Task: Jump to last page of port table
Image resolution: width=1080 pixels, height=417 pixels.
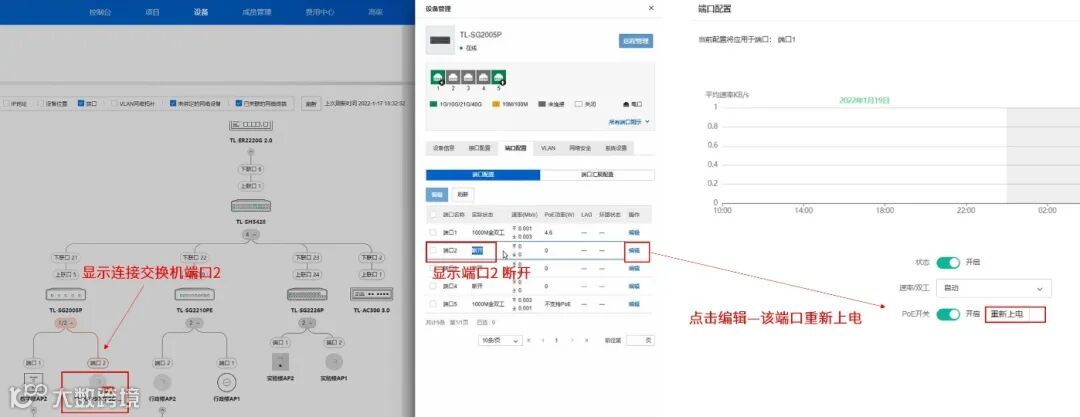Action: pos(586,340)
